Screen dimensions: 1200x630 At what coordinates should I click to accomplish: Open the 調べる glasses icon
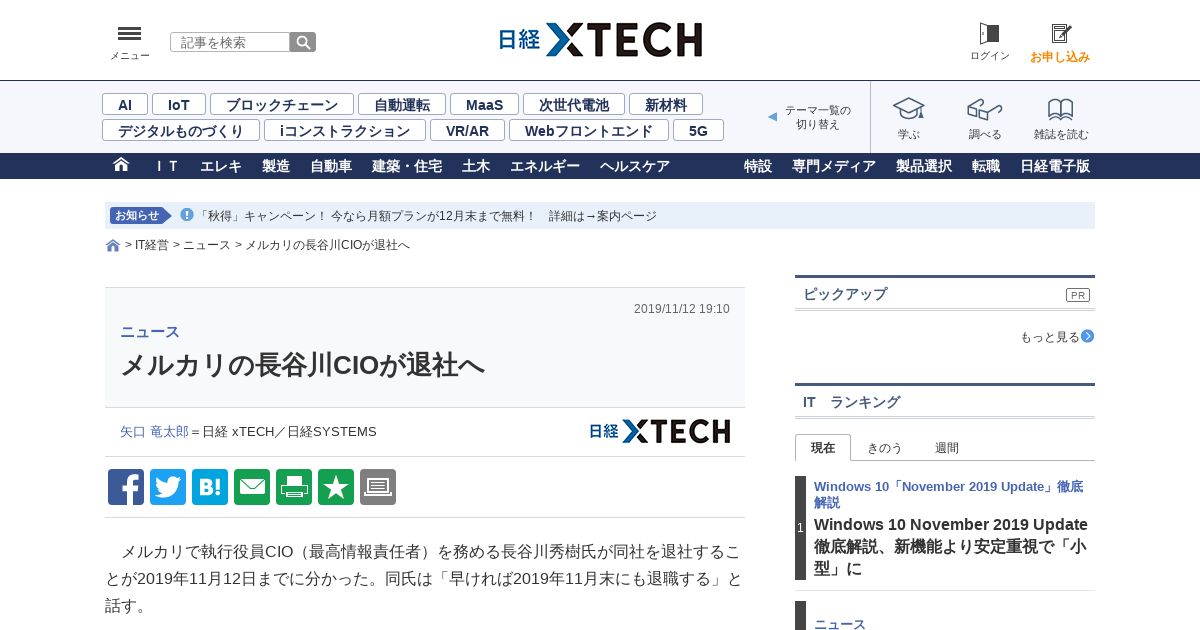pyautogui.click(x=985, y=109)
